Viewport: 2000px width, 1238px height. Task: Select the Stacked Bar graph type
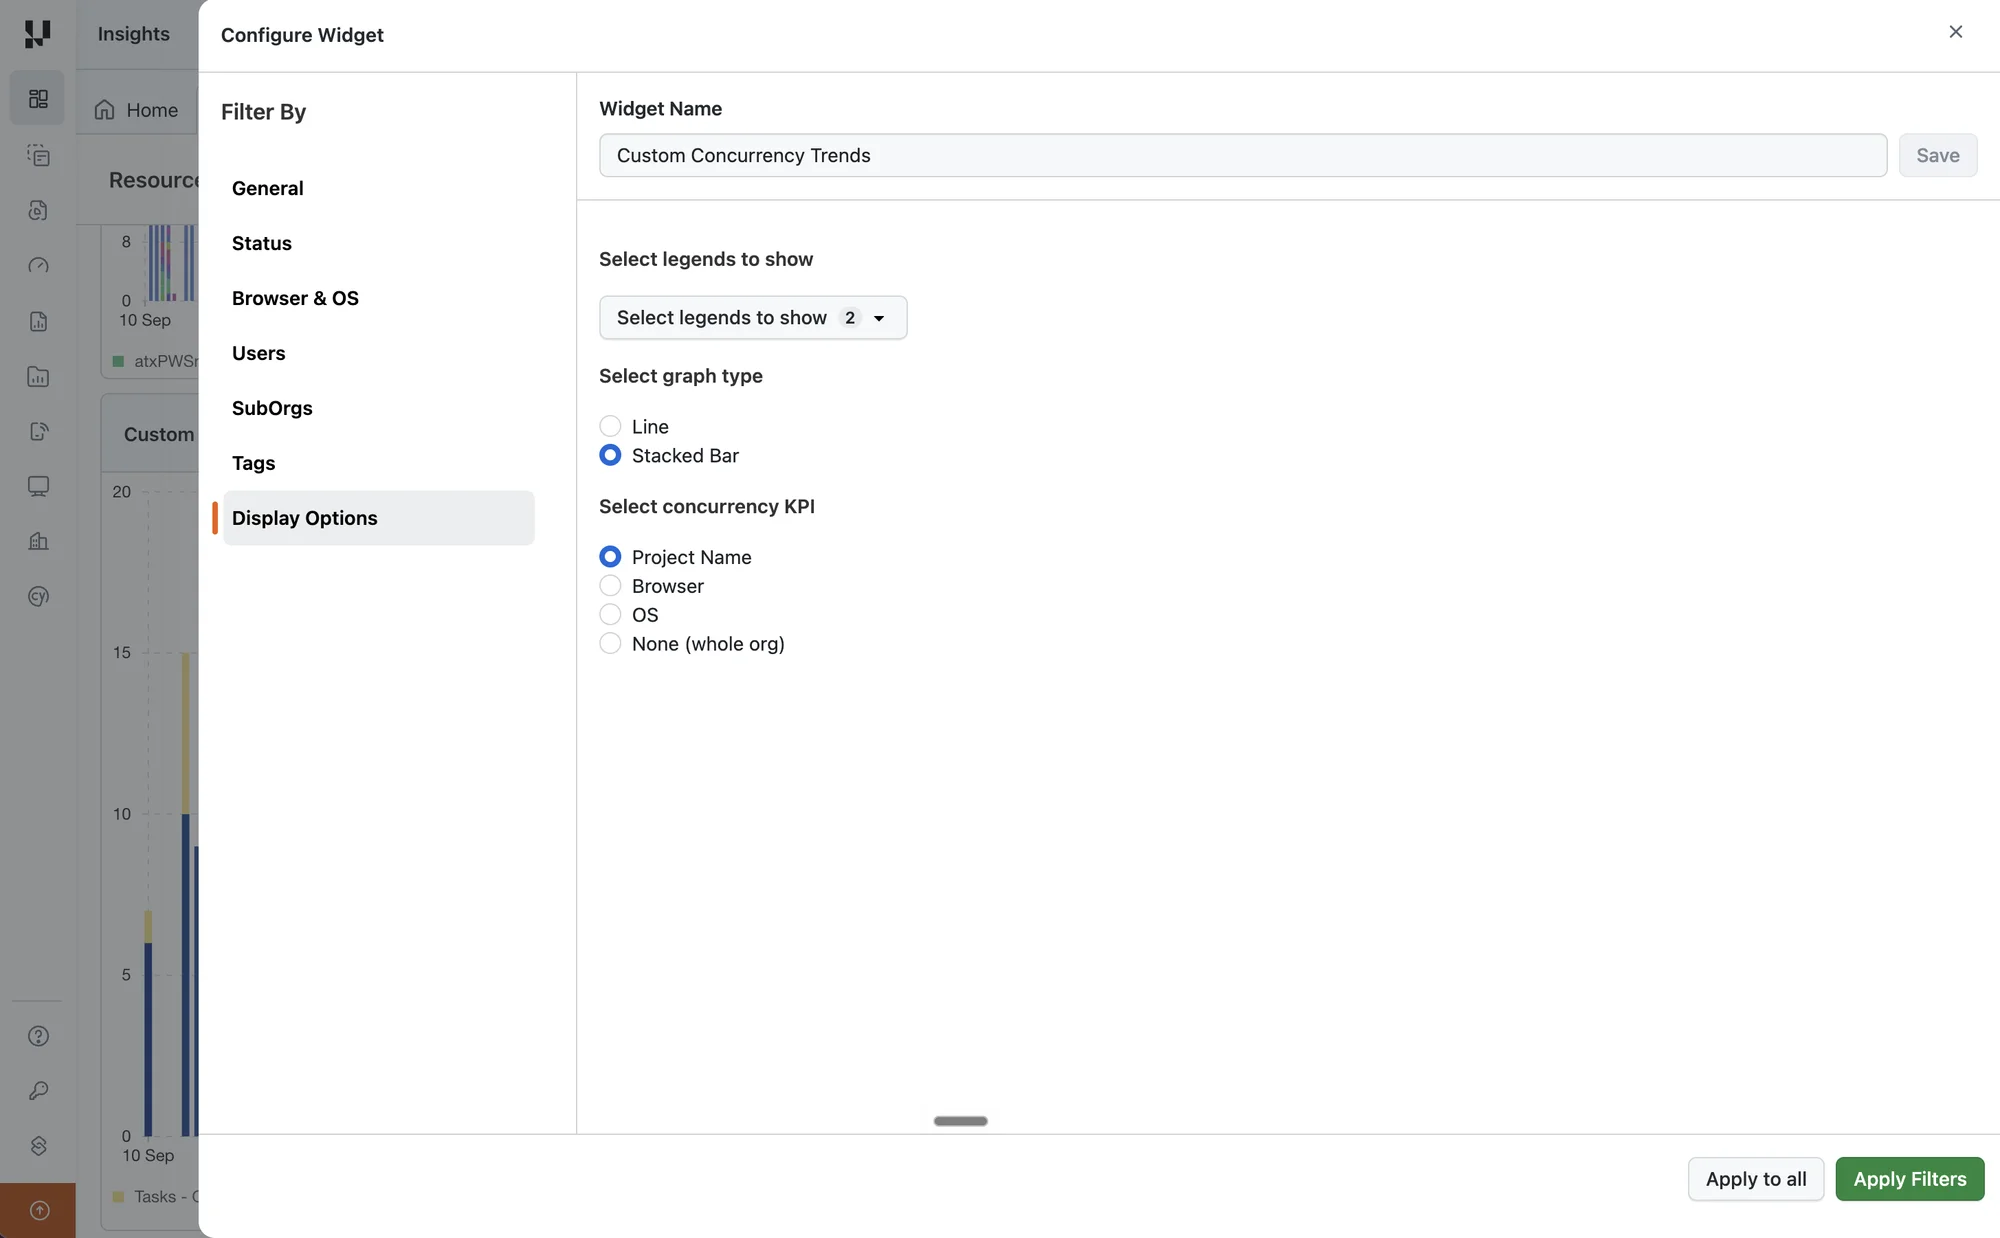click(x=610, y=455)
